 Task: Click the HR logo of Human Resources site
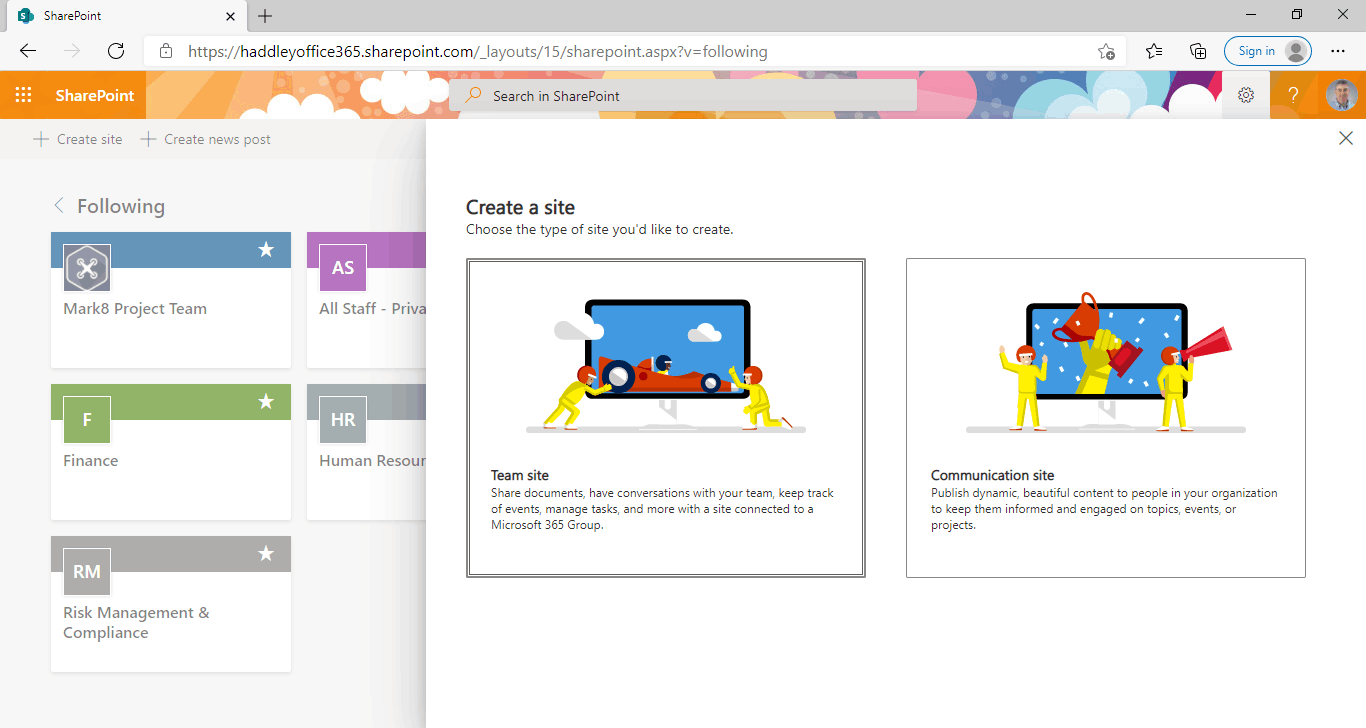pos(343,420)
